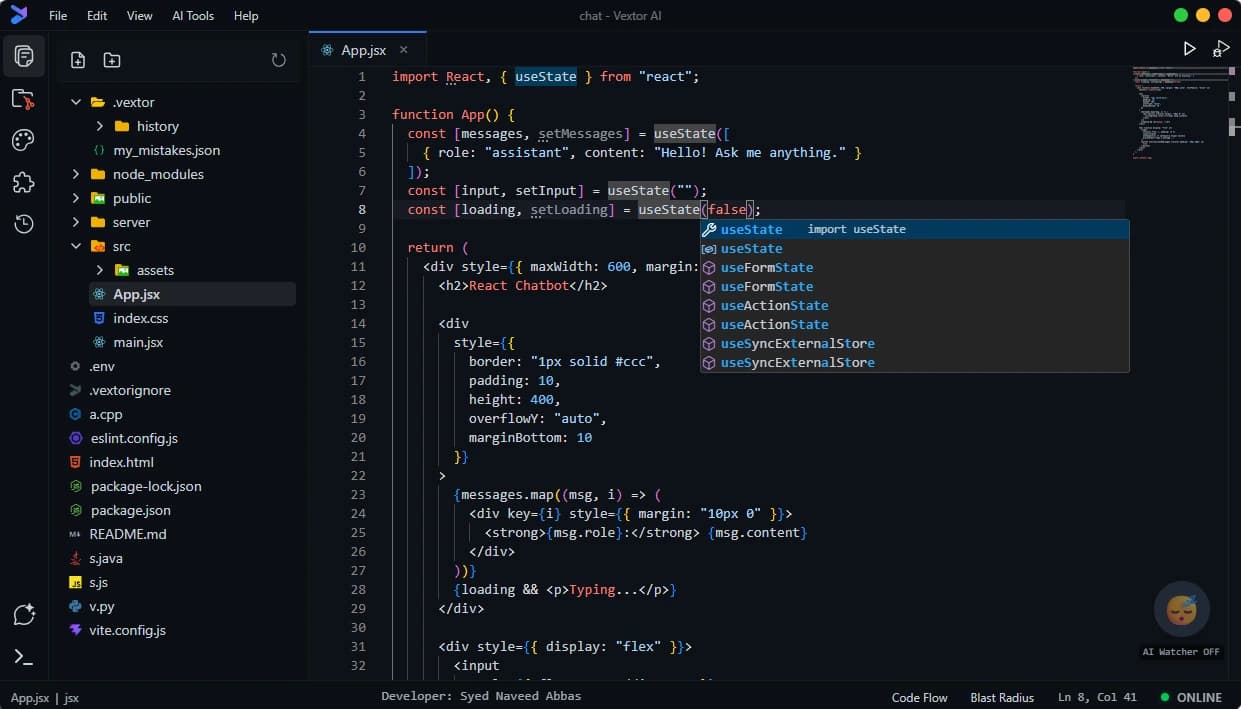Viewport: 1241px width, 709px height.
Task: Click the wrench icon beside useState suggestion
Action: [x=709, y=229]
